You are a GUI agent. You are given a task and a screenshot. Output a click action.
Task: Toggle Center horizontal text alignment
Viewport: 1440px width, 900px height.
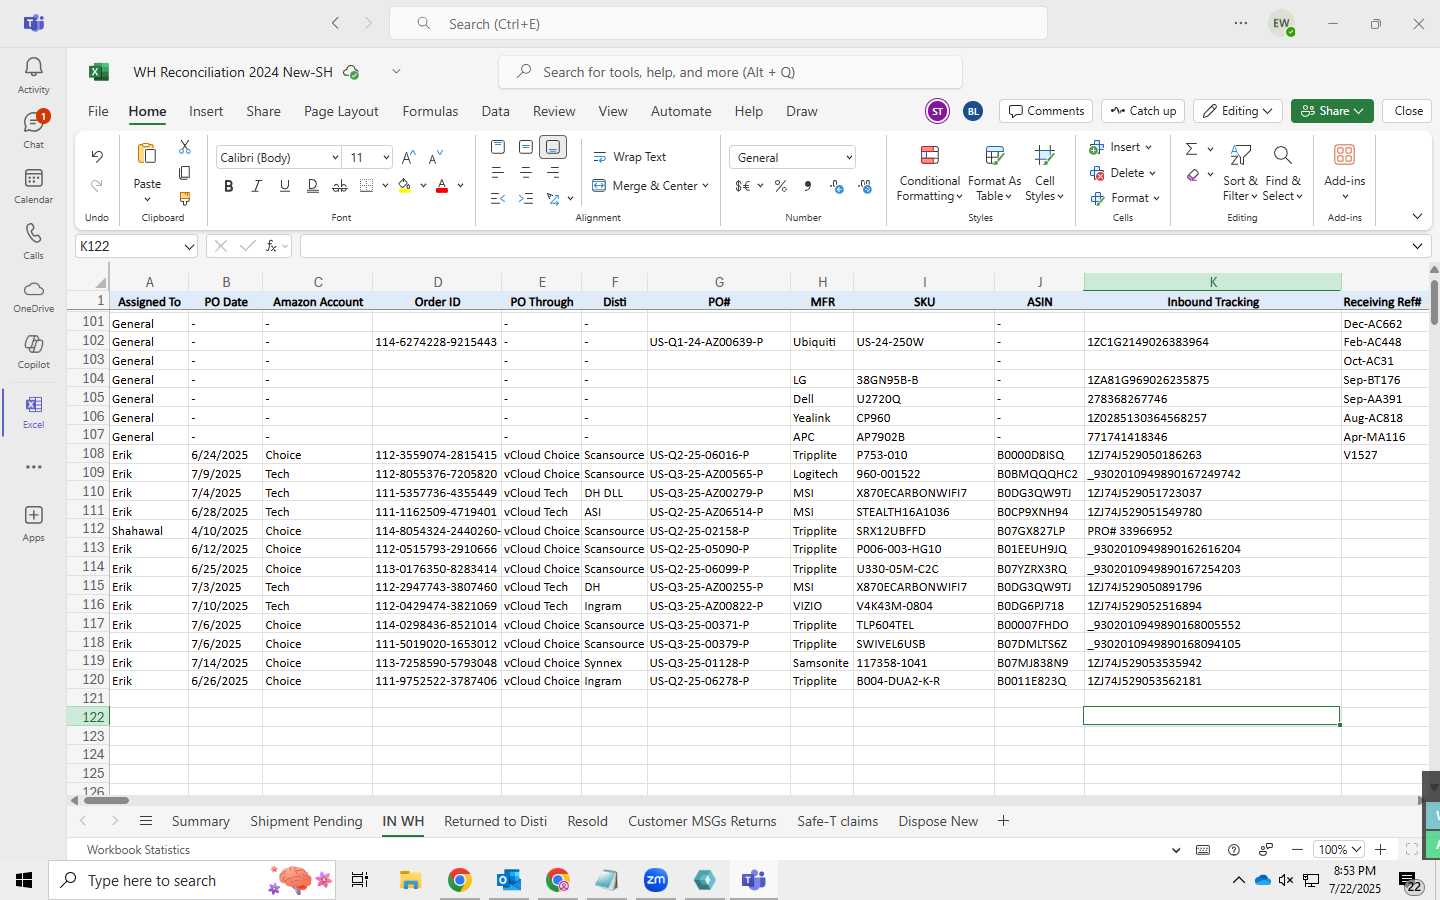[x=526, y=173]
